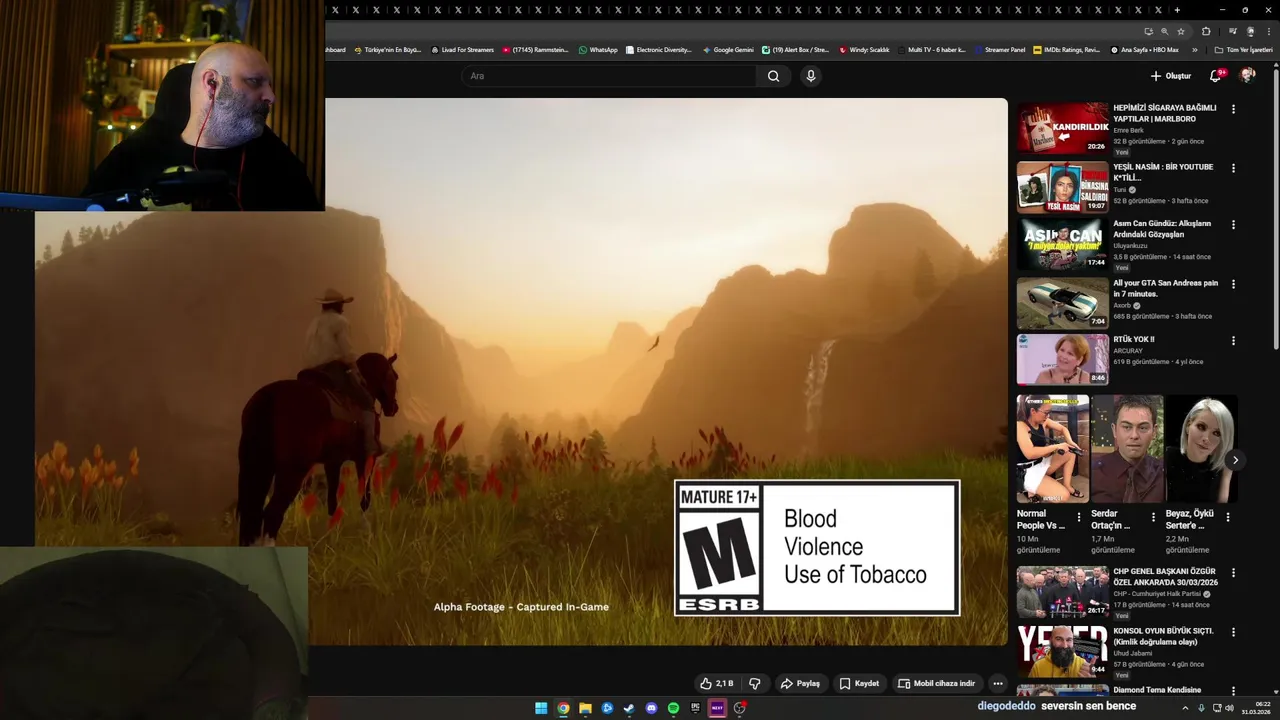
Task: Open the GTA San Andreas car thumbnail
Action: [x=1063, y=303]
